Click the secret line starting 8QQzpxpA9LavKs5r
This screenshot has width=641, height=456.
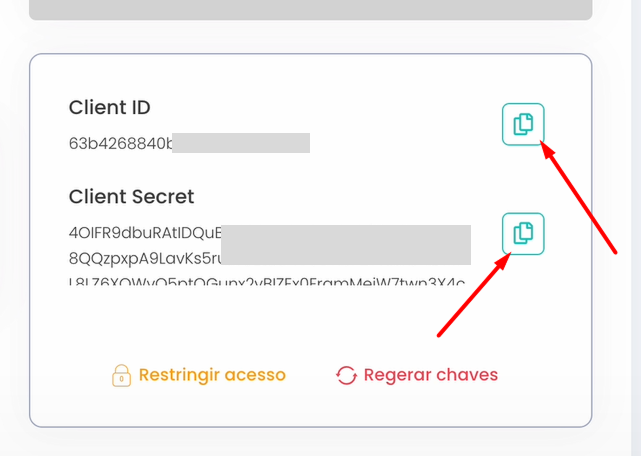pos(143,258)
